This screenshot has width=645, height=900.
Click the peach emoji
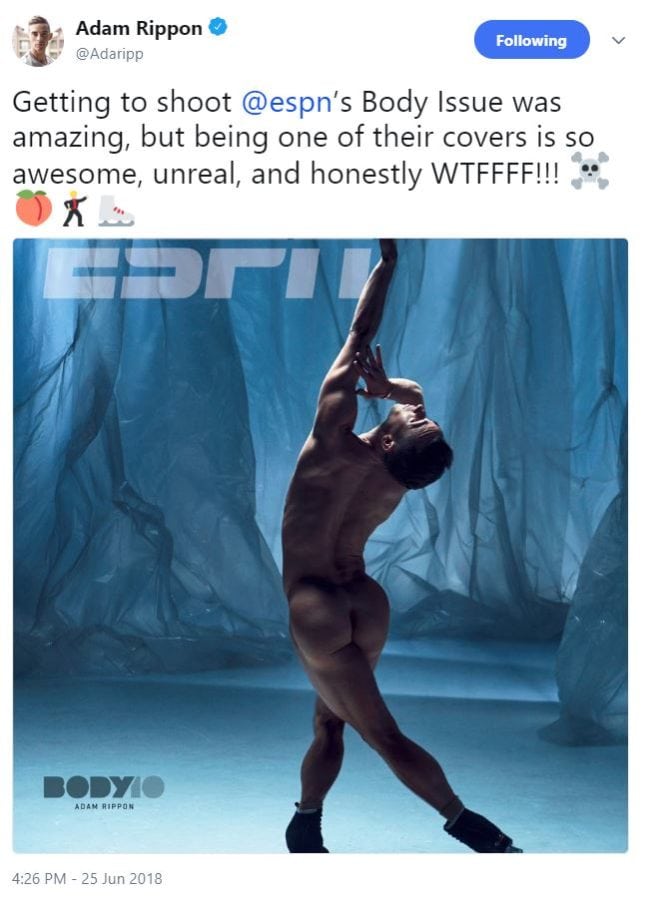click(33, 208)
